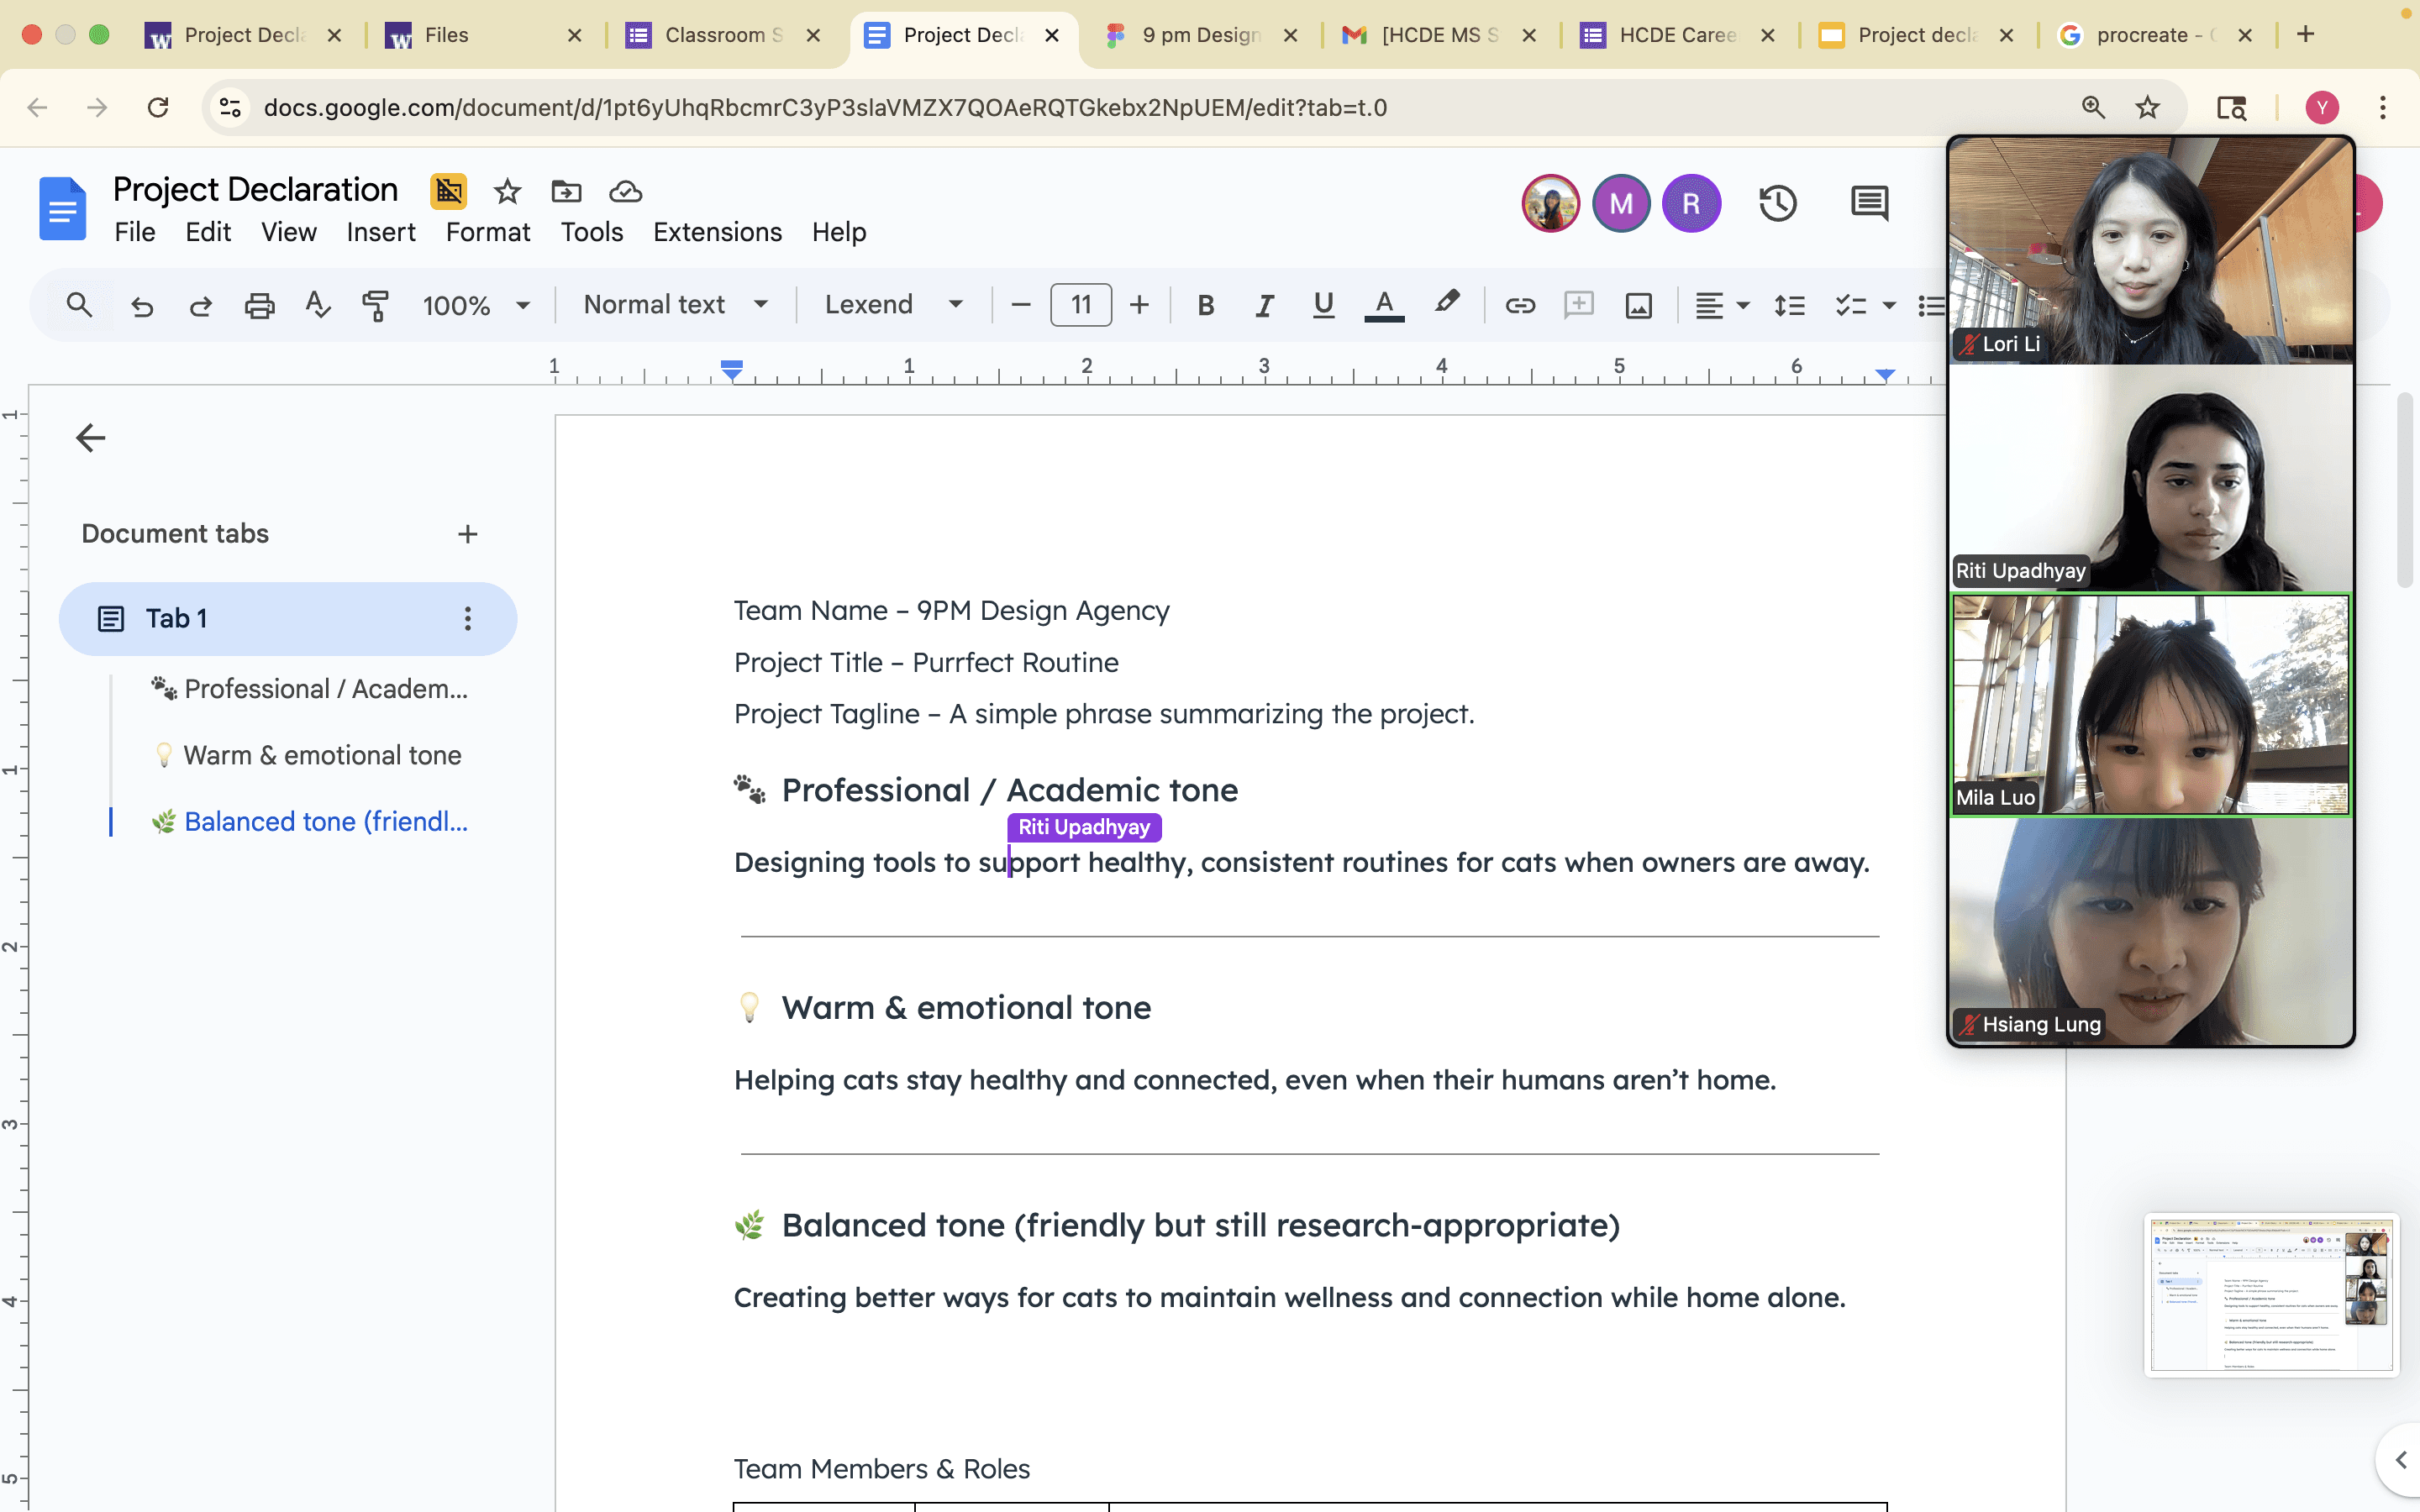Switch to the 9 pm Design browser tab
This screenshot has width=2420, height=1512.
1199,35
